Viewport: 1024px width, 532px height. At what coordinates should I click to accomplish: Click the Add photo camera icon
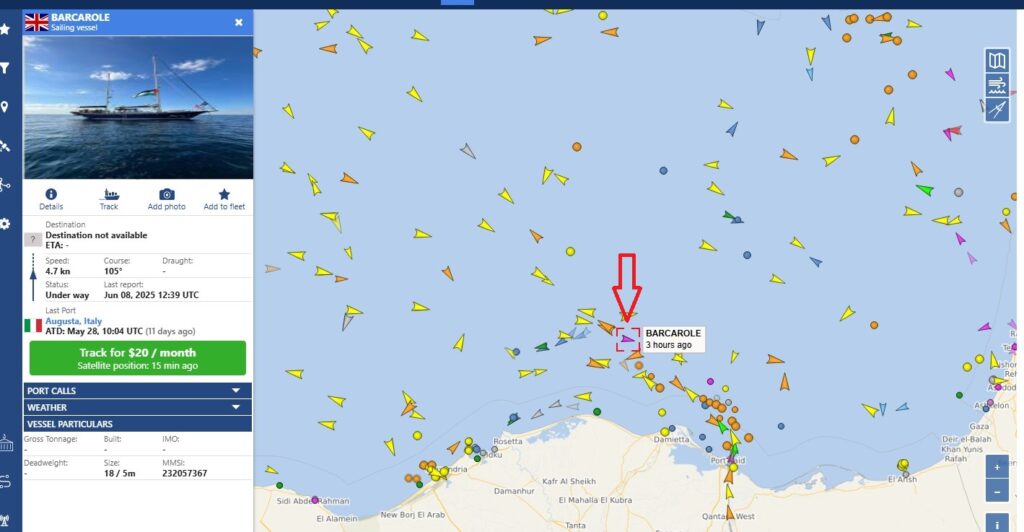(167, 195)
